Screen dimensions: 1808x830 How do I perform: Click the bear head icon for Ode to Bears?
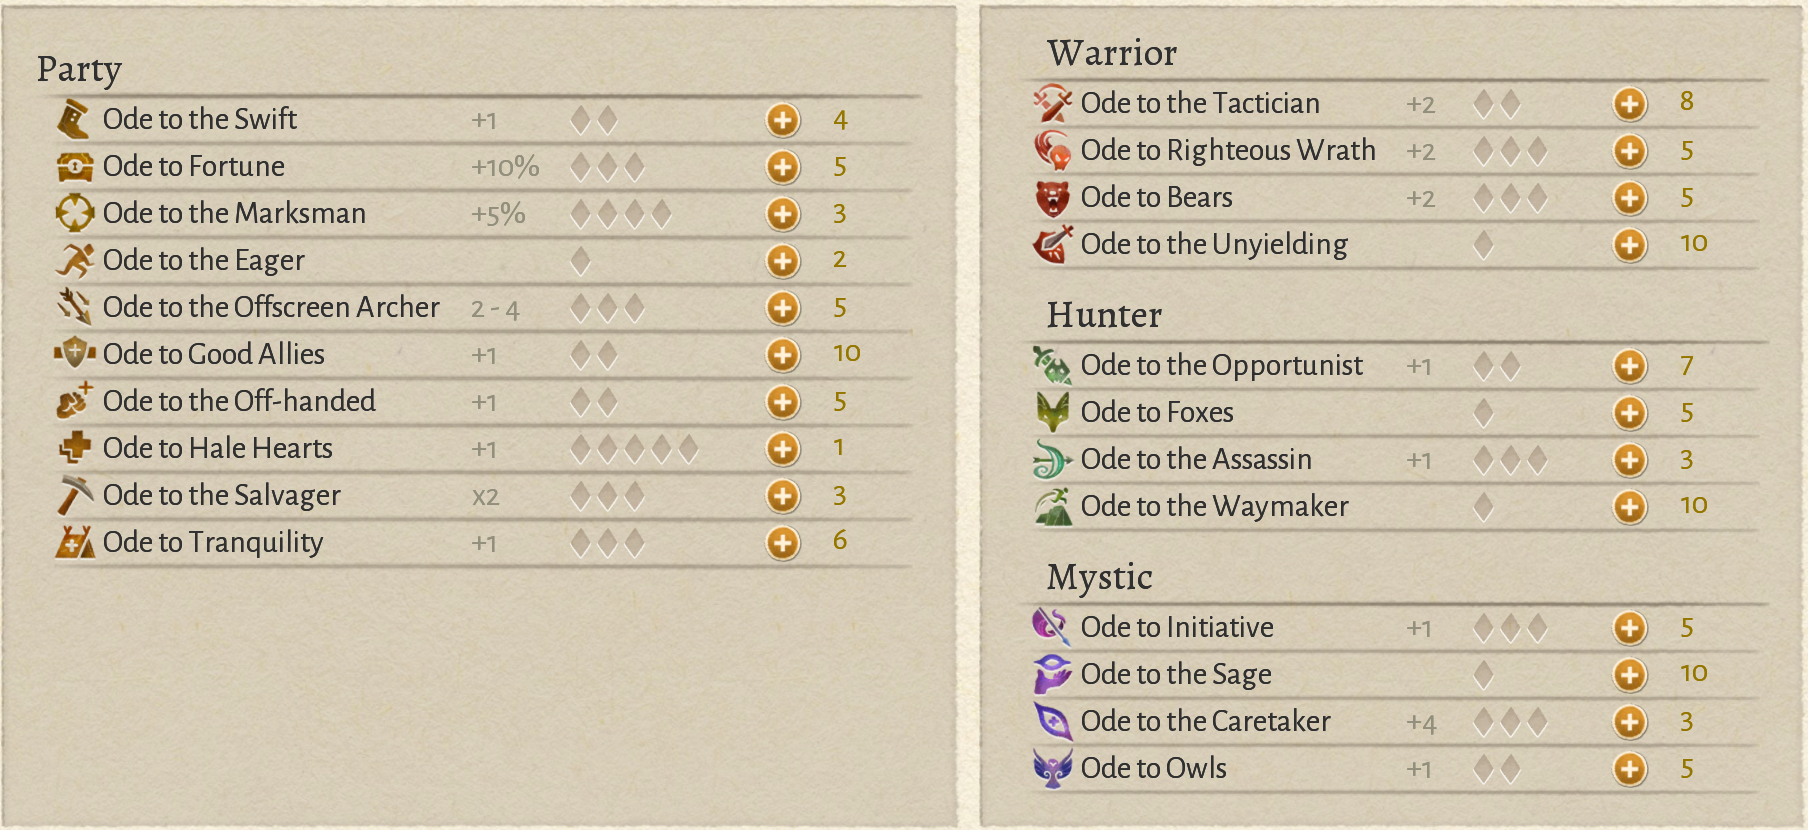1052,198
